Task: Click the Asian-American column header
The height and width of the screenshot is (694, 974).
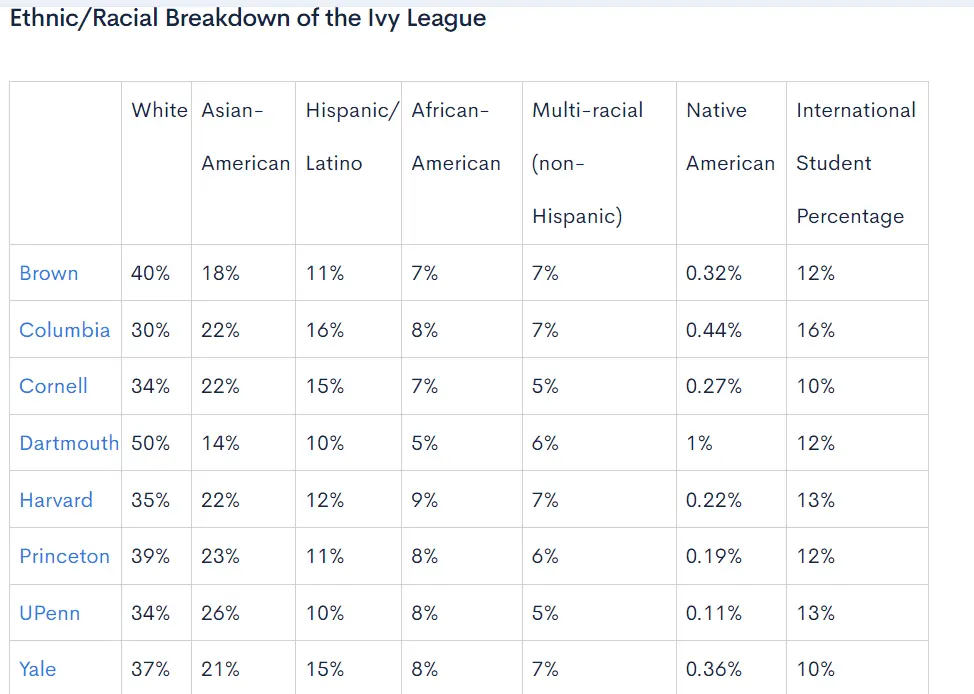Action: pos(245,137)
